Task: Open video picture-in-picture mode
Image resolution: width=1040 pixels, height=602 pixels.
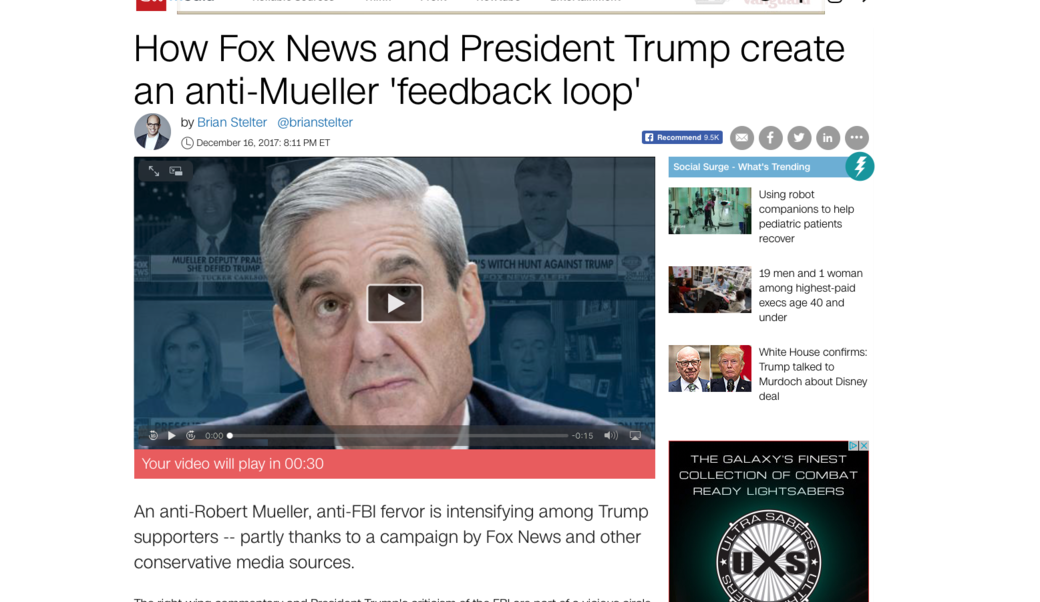Action: coord(176,171)
